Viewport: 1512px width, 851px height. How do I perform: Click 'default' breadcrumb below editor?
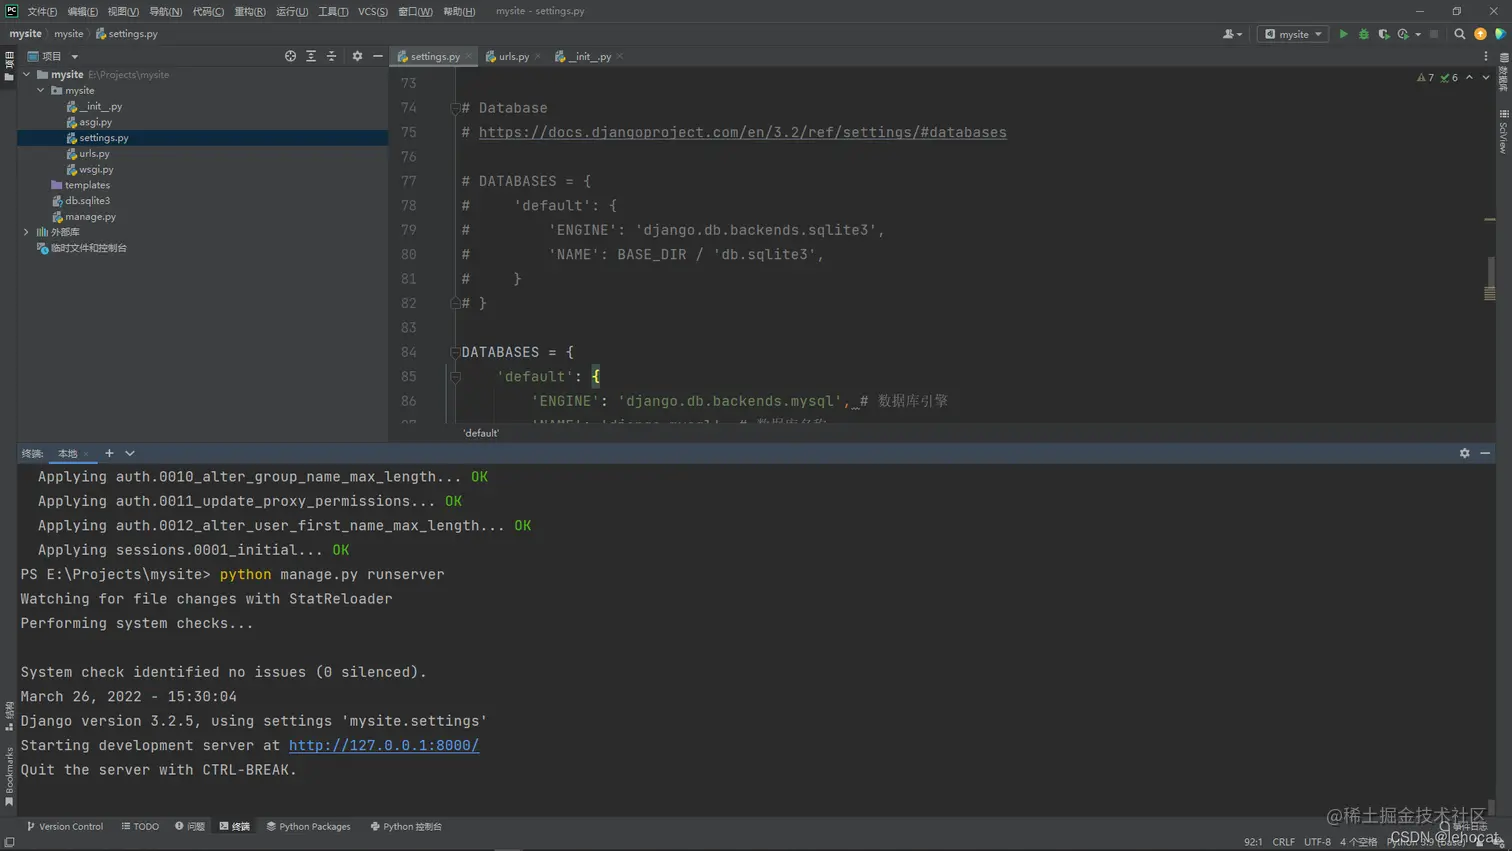480,433
